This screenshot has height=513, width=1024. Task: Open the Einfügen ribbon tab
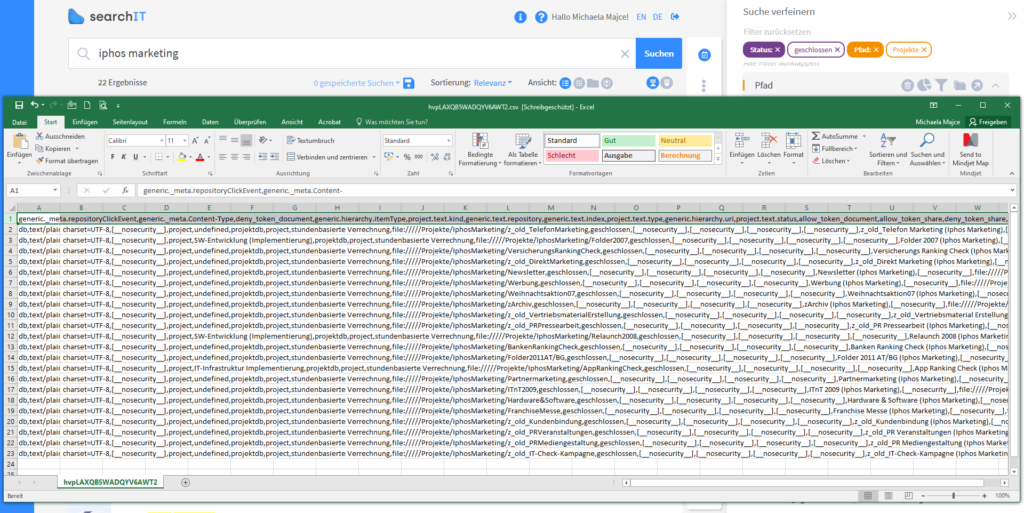pyautogui.click(x=85, y=122)
